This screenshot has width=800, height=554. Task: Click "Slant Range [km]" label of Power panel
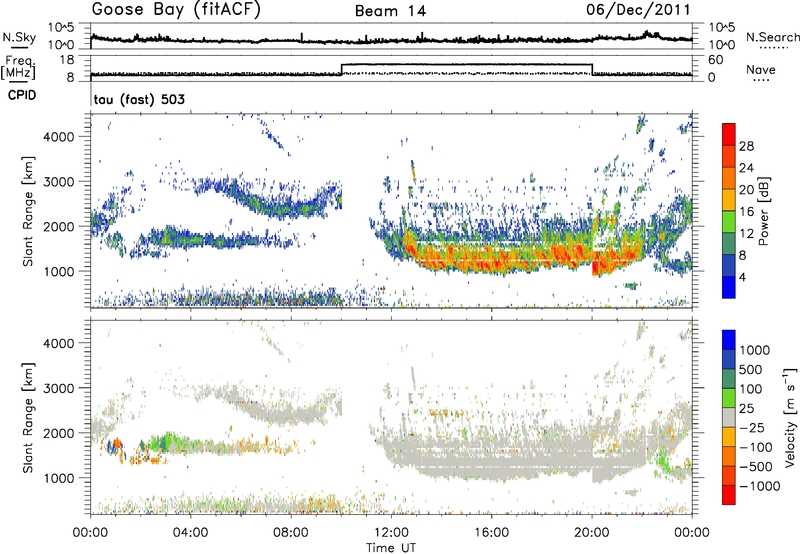(28, 211)
